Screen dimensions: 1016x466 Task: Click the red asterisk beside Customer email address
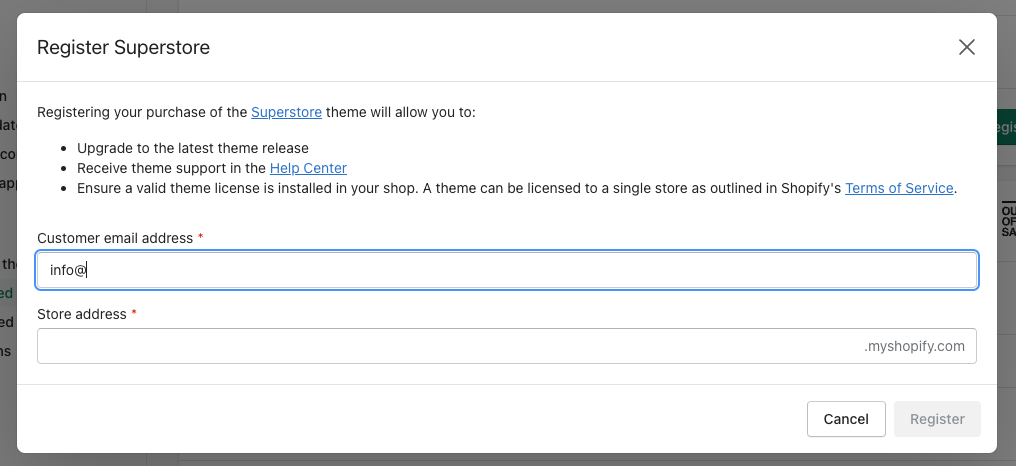pyautogui.click(x=200, y=238)
